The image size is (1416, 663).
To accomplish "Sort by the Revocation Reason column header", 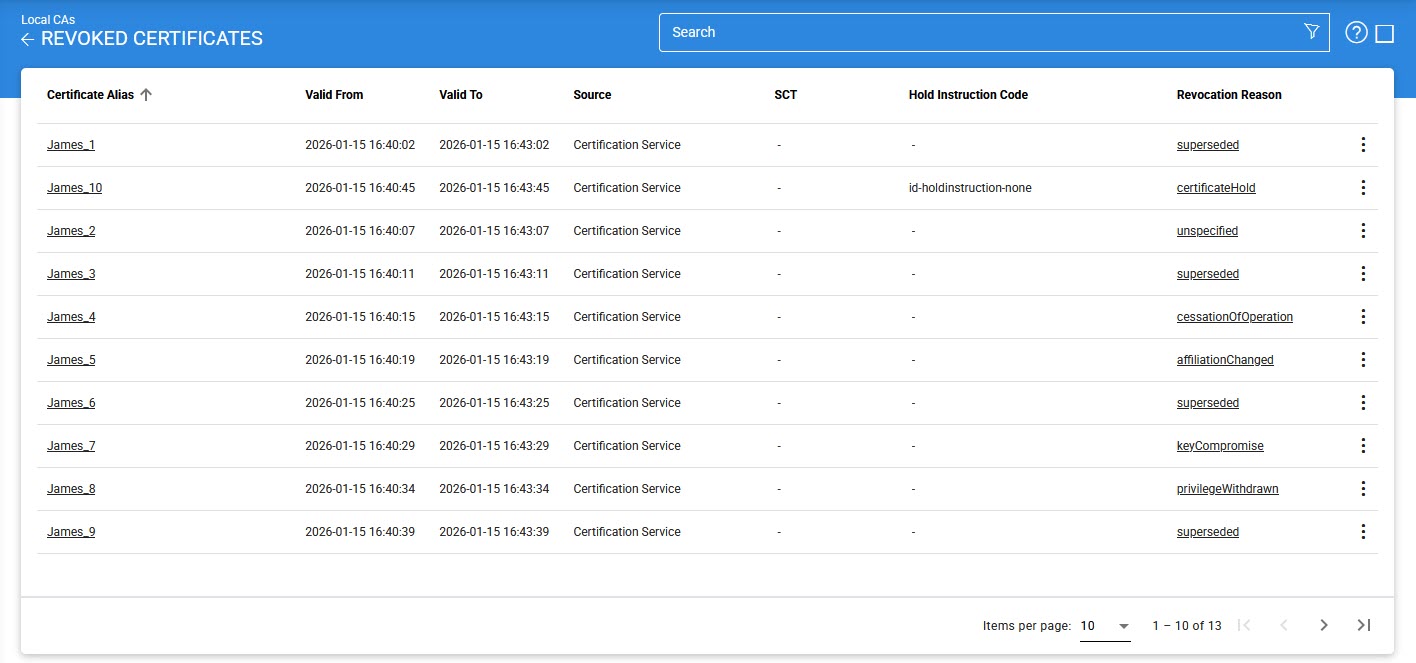I will point(1228,95).
